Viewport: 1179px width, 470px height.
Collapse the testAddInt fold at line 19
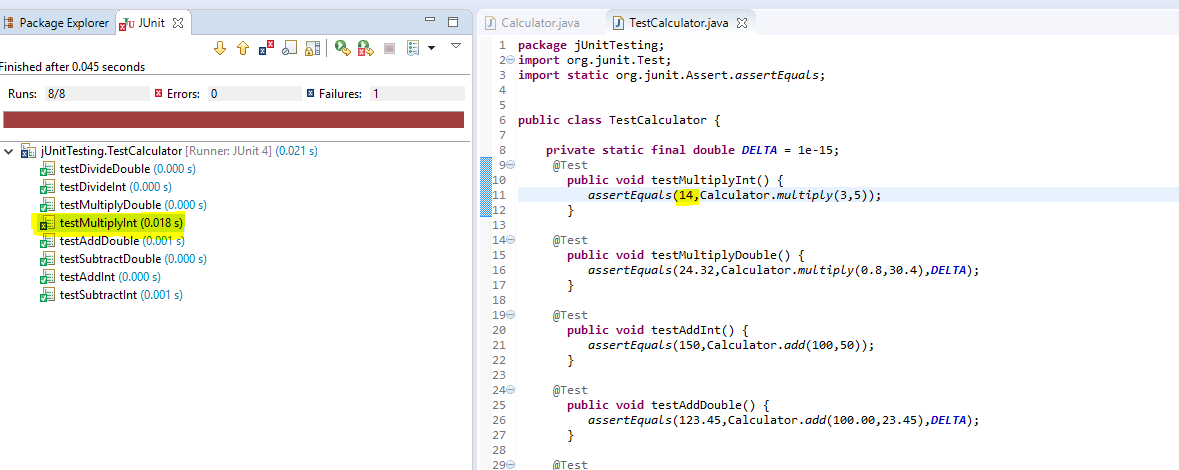[510, 315]
